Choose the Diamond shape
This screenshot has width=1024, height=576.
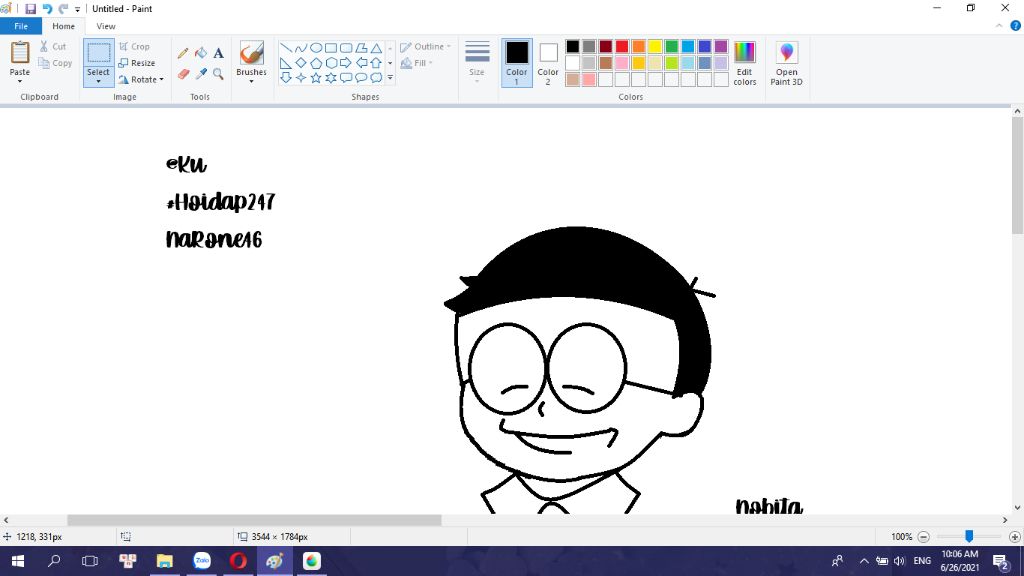(x=300, y=63)
